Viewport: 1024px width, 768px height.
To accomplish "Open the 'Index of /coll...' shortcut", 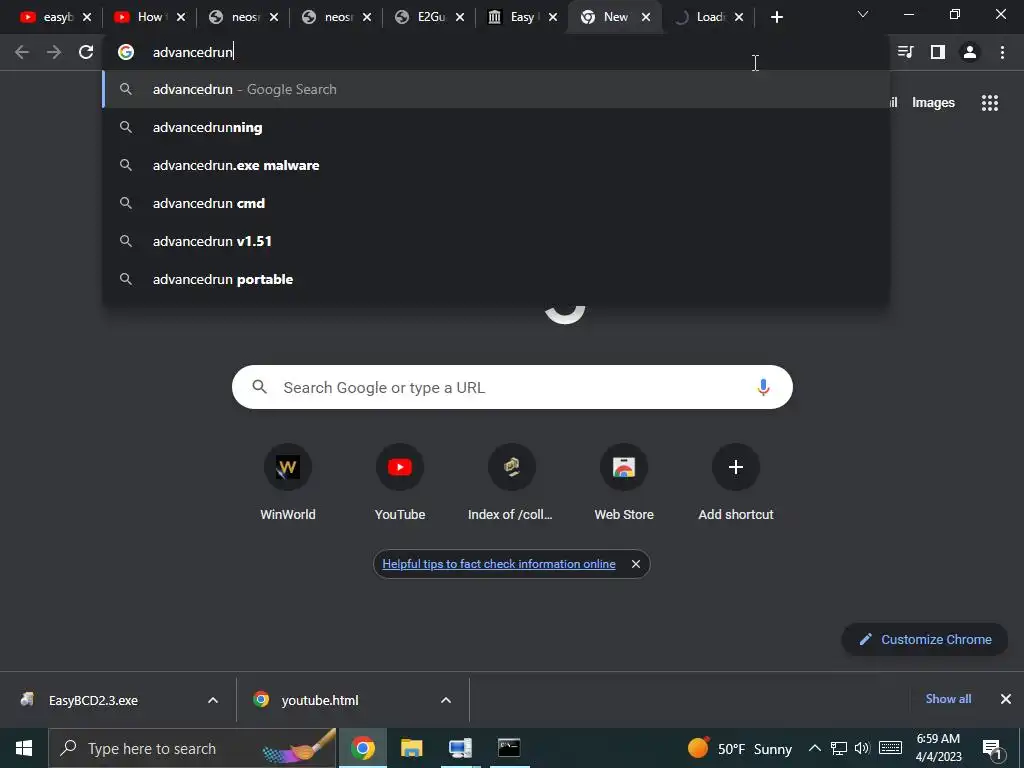I will coord(511,483).
